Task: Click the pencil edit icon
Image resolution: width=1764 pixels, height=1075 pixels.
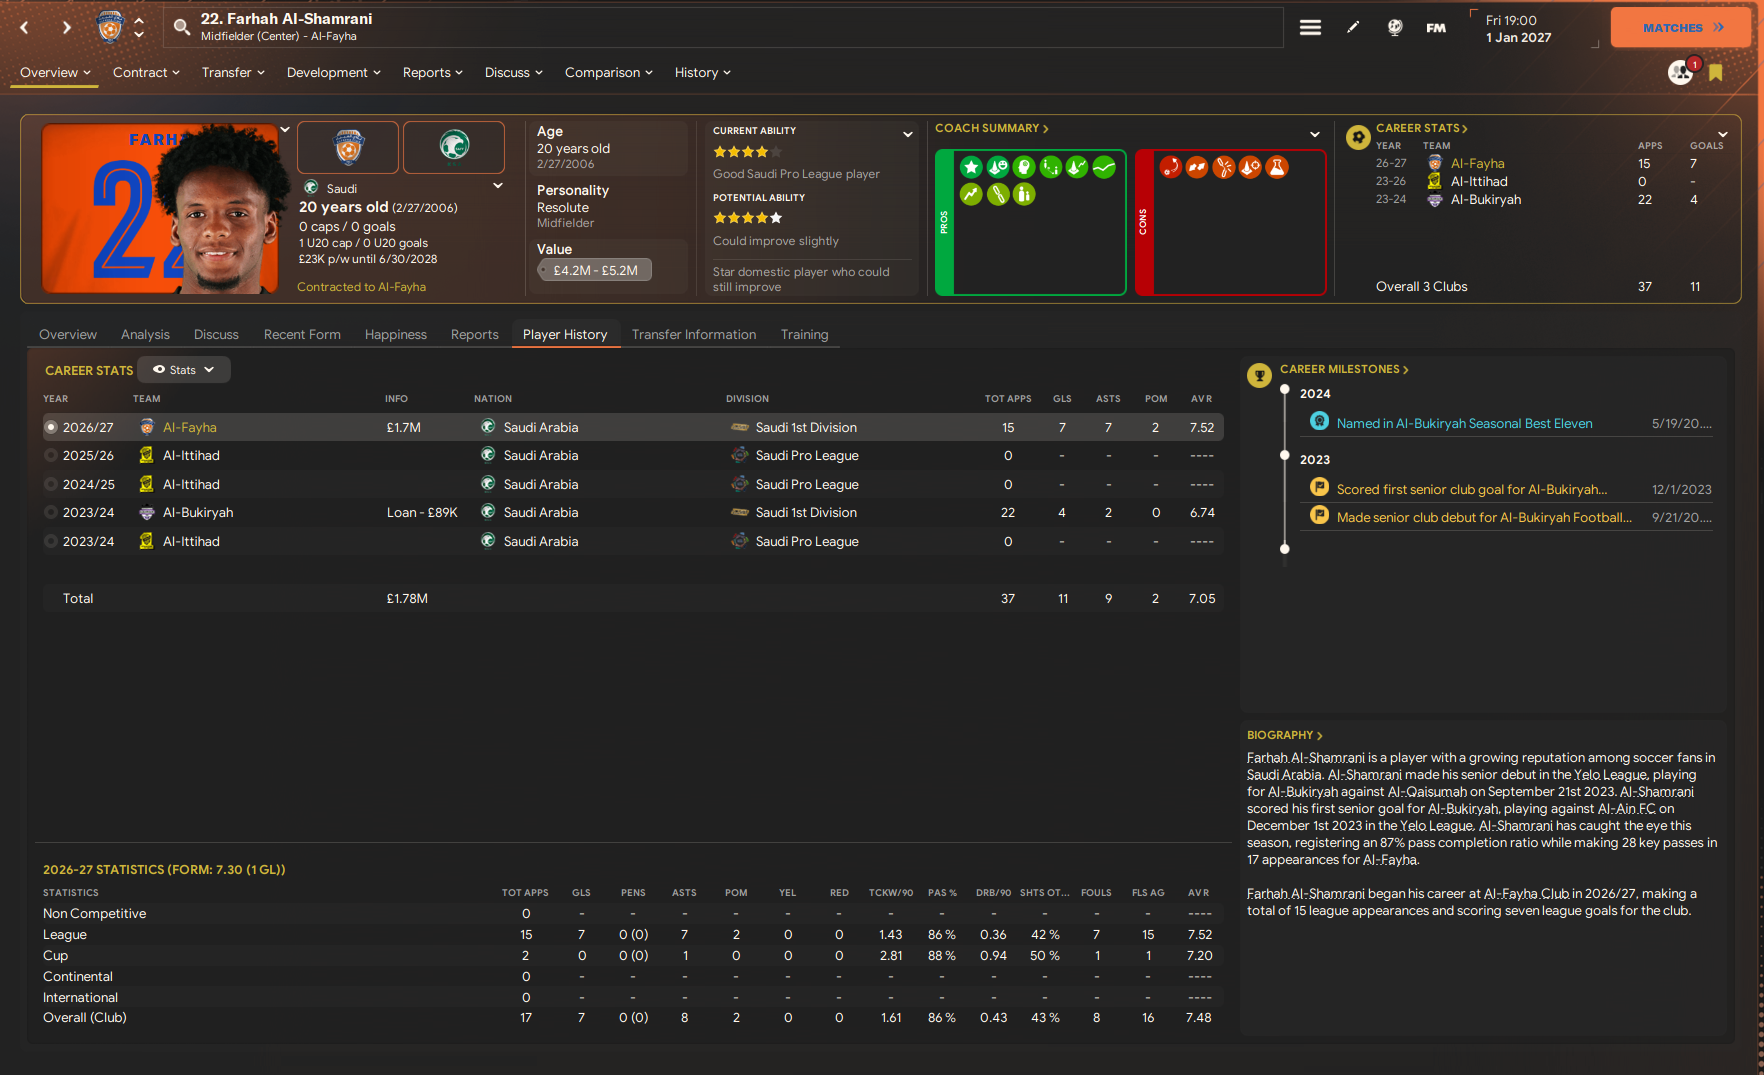Action: (x=1353, y=28)
